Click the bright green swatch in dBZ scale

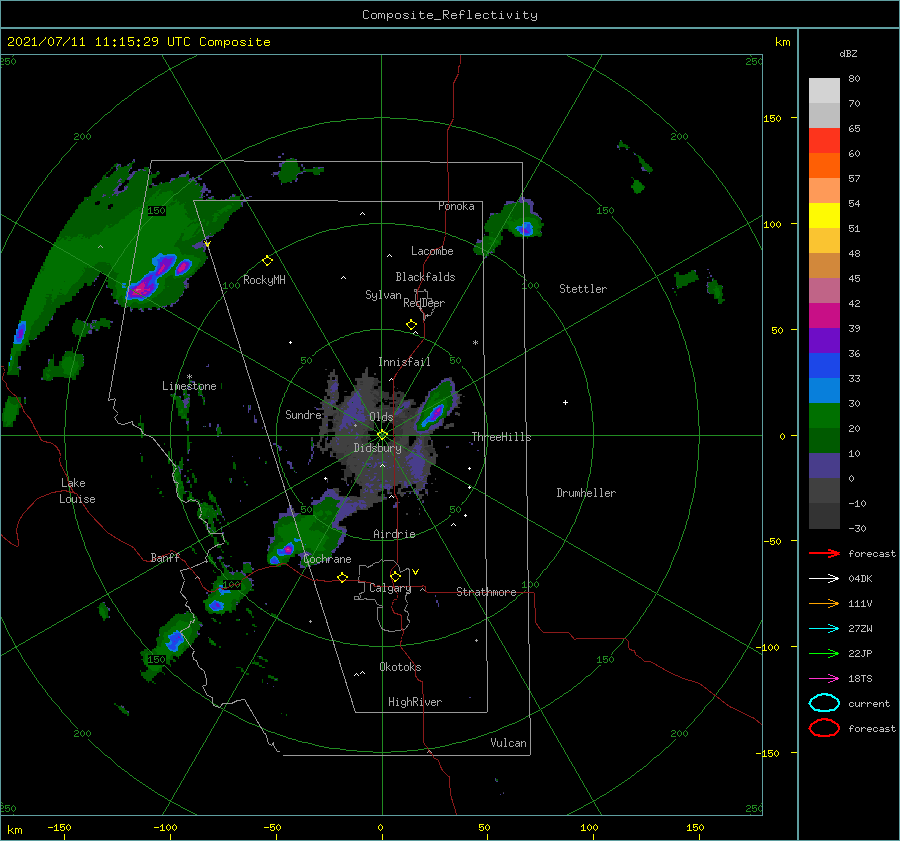(x=824, y=415)
